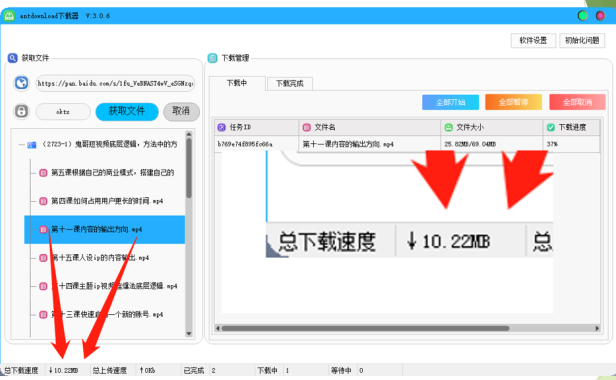
Task: Click the pink circle window button
Action: [600, 16]
